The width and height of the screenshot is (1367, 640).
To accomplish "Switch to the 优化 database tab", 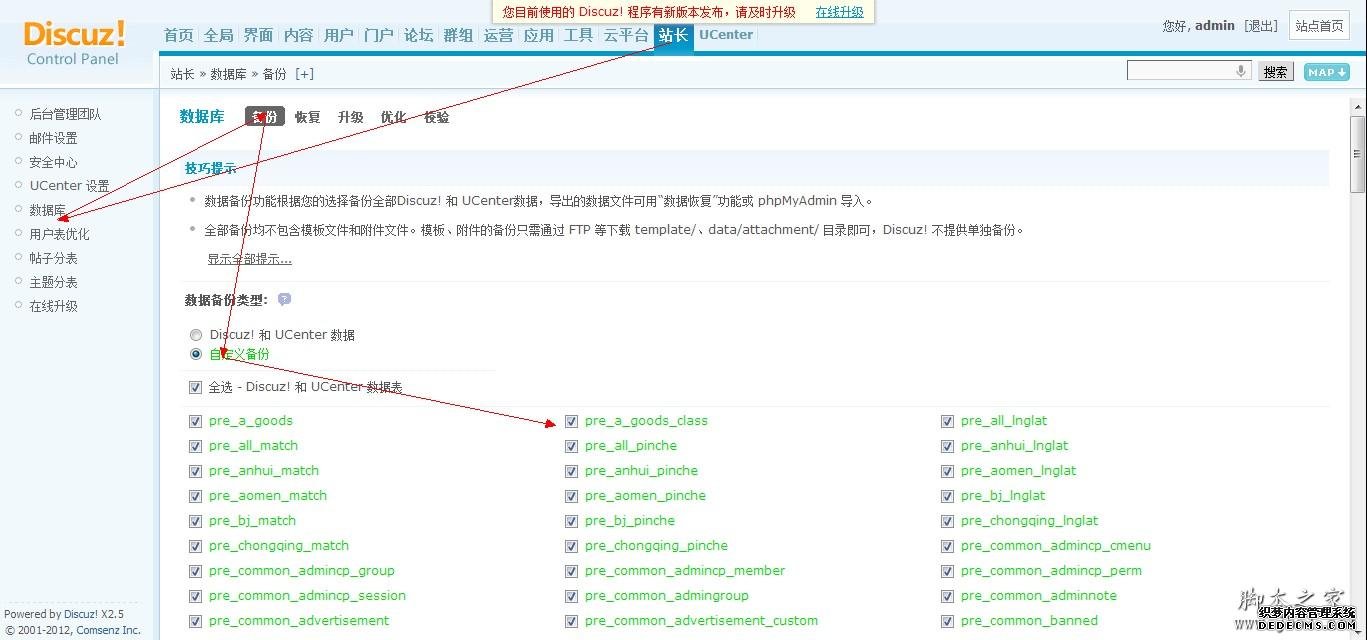I will click(393, 117).
